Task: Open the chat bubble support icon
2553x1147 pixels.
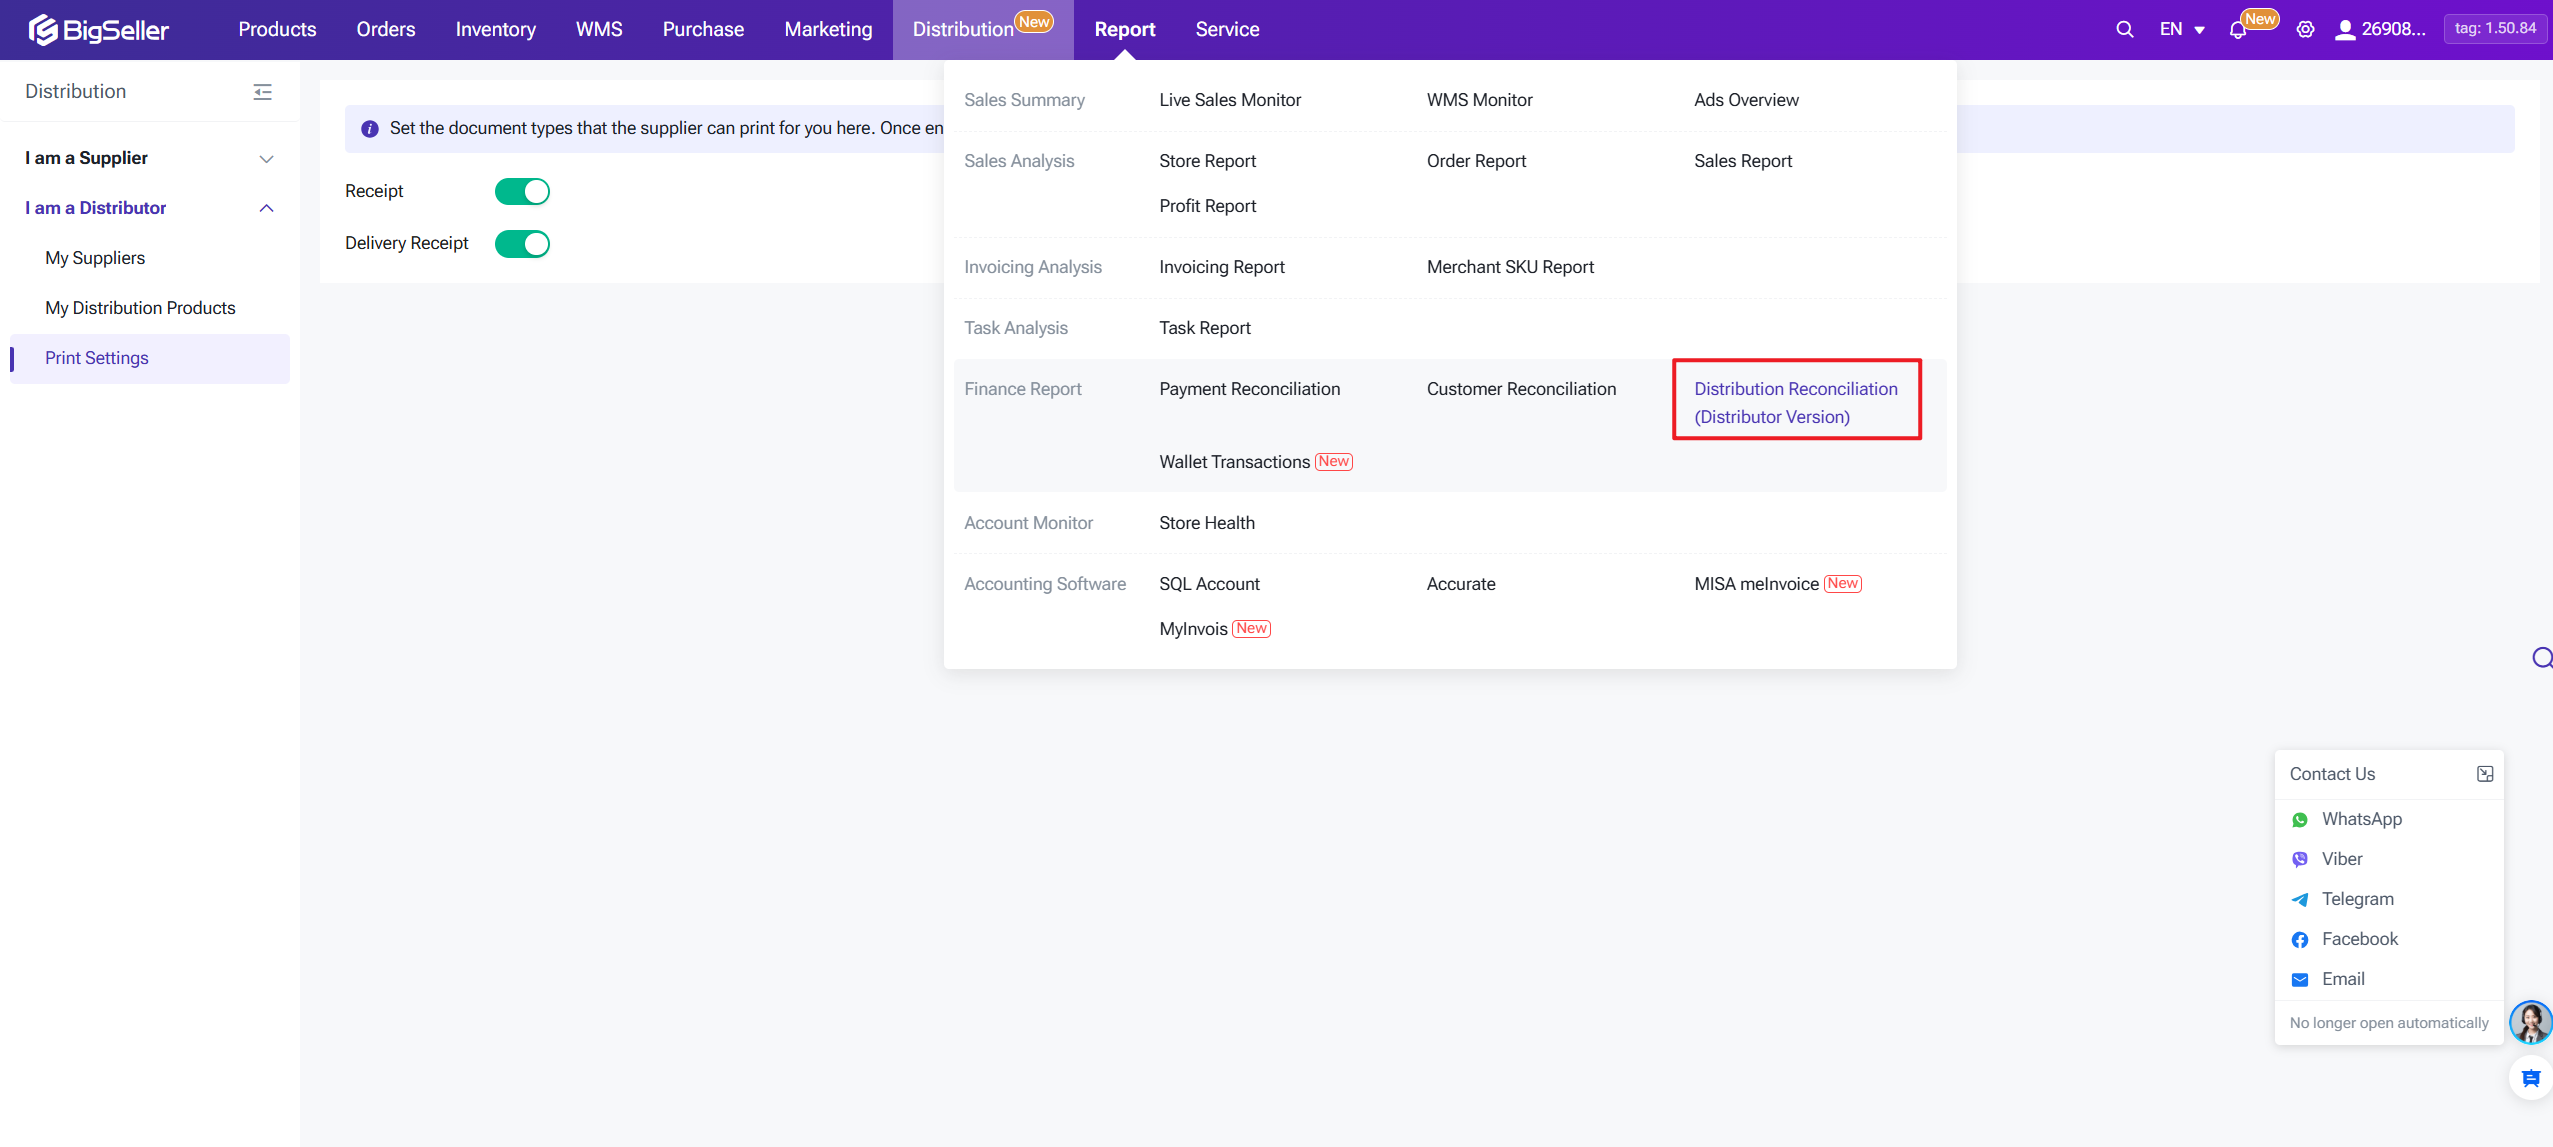Action: 2530,1078
